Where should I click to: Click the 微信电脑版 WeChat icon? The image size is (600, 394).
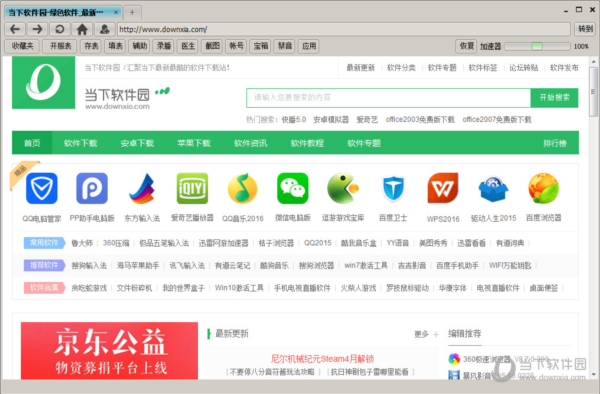coord(293,188)
